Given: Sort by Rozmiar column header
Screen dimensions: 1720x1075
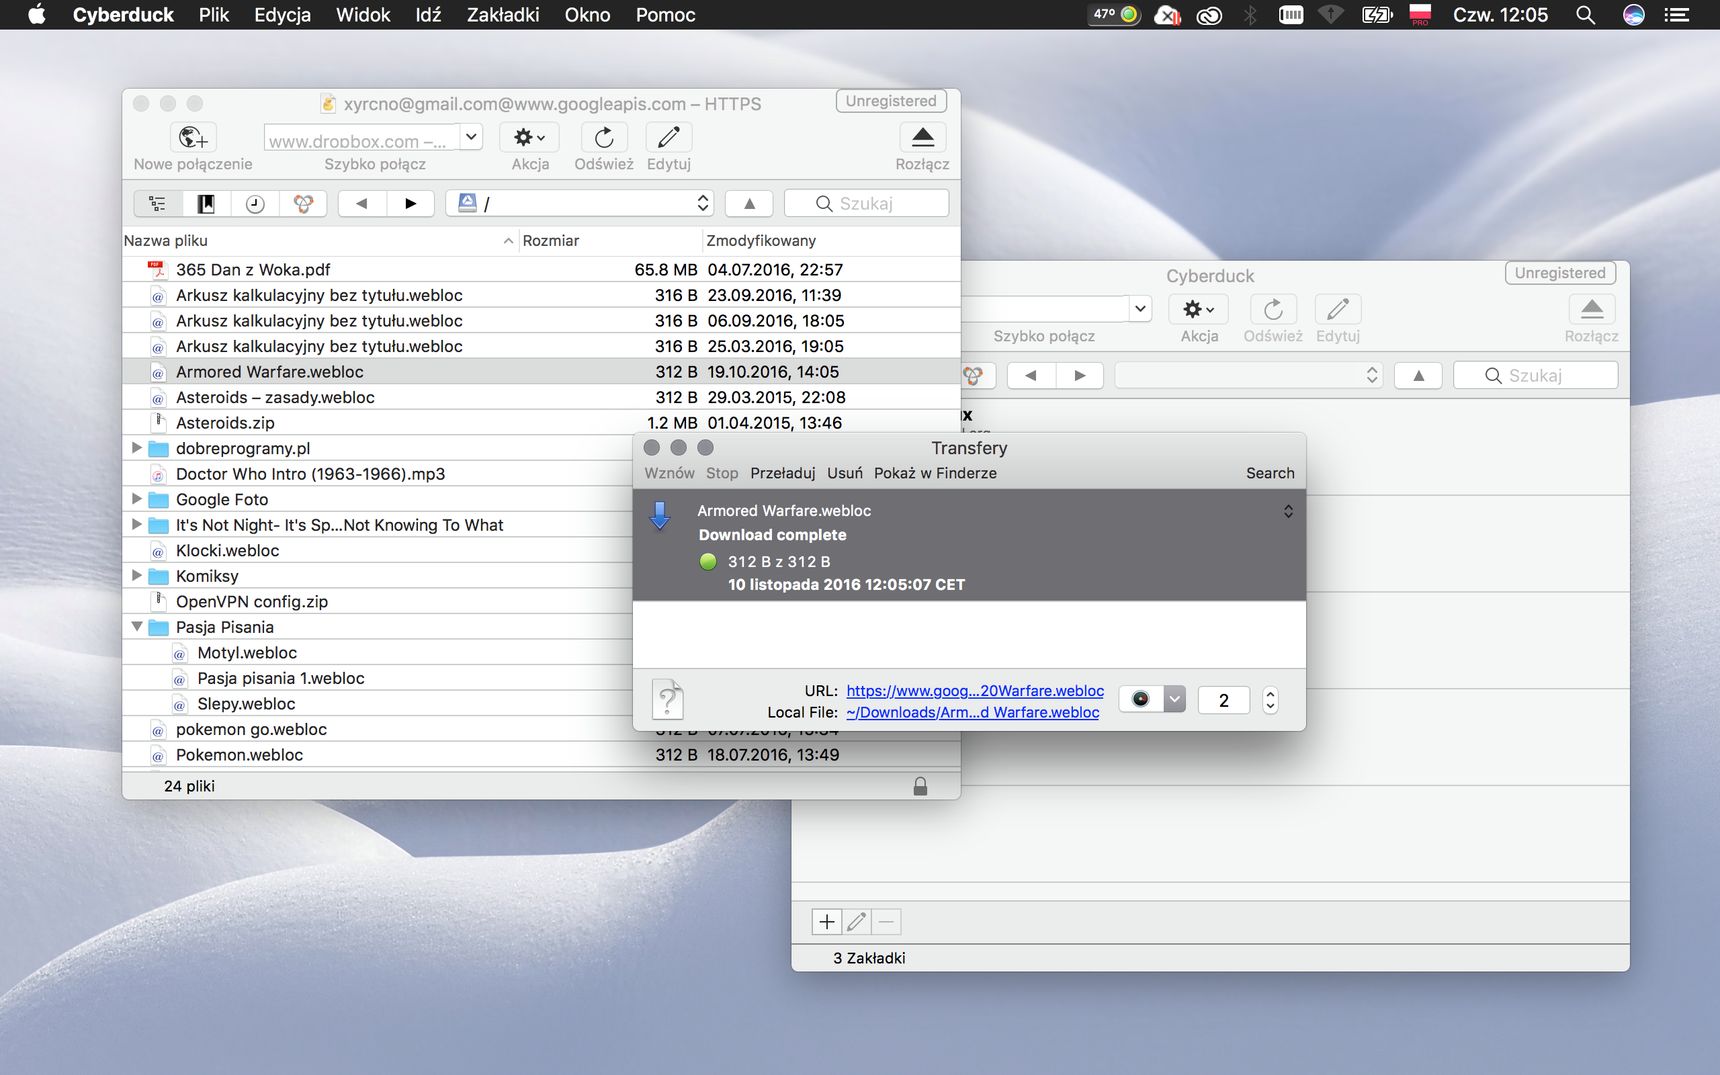Looking at the screenshot, I should pos(609,241).
